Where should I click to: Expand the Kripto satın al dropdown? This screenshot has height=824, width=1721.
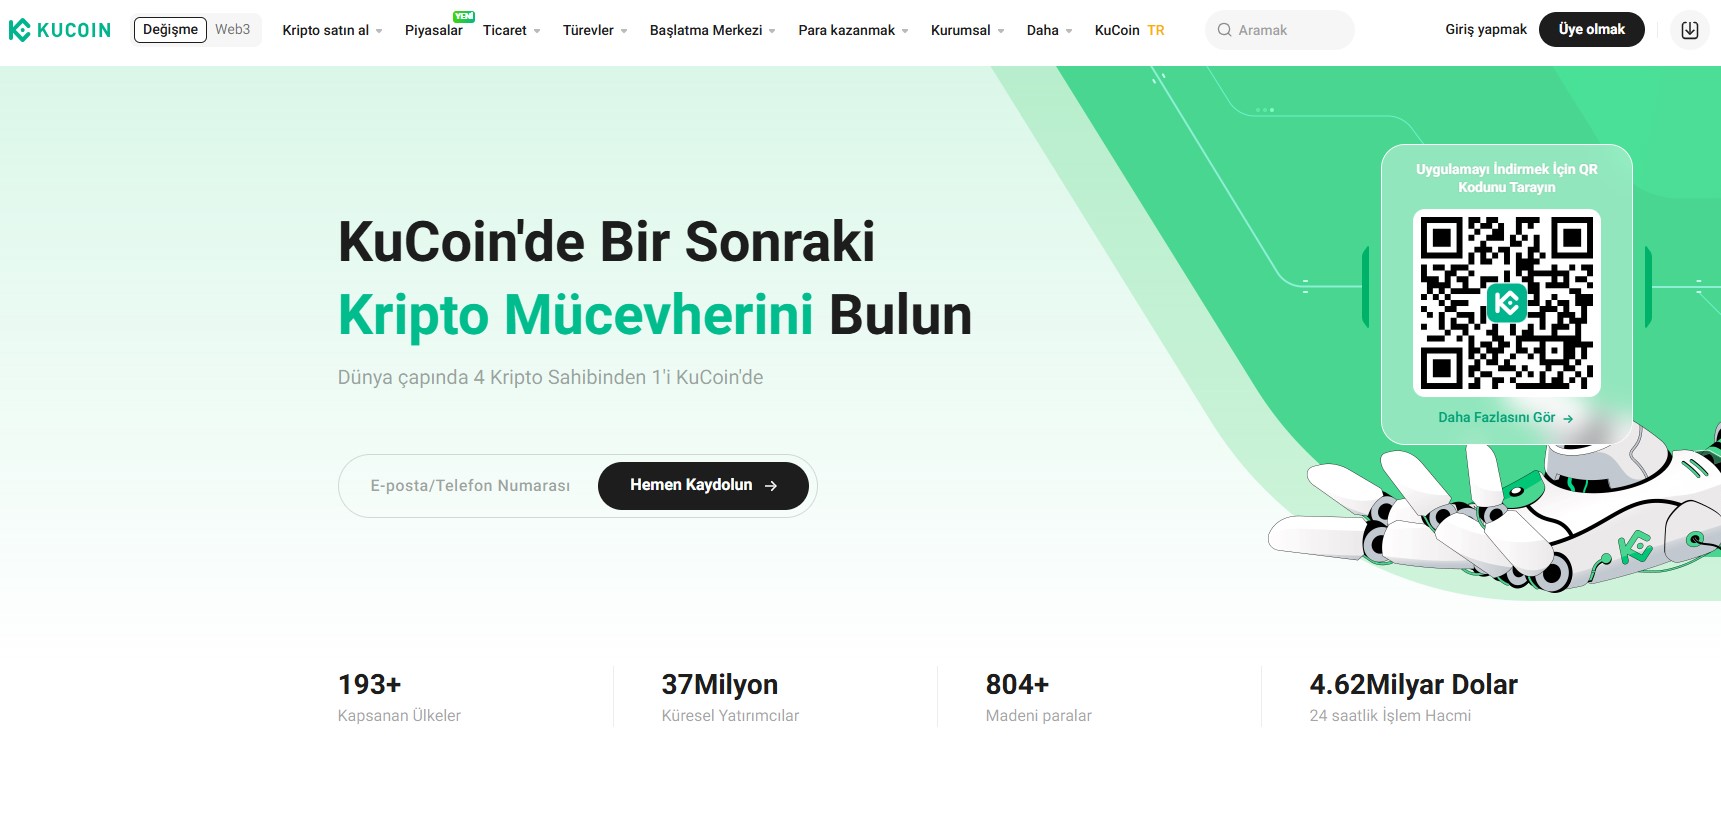[332, 31]
